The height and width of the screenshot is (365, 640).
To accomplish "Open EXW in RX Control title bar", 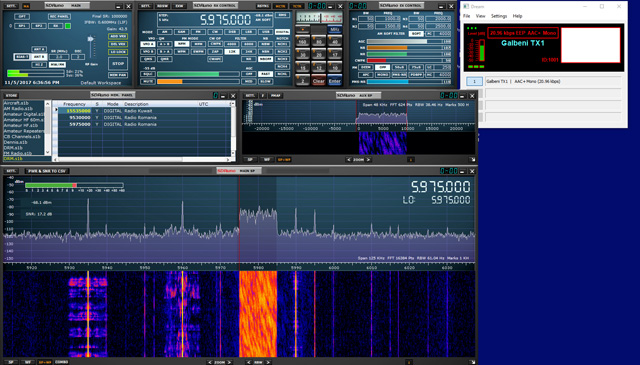I will (179, 6).
